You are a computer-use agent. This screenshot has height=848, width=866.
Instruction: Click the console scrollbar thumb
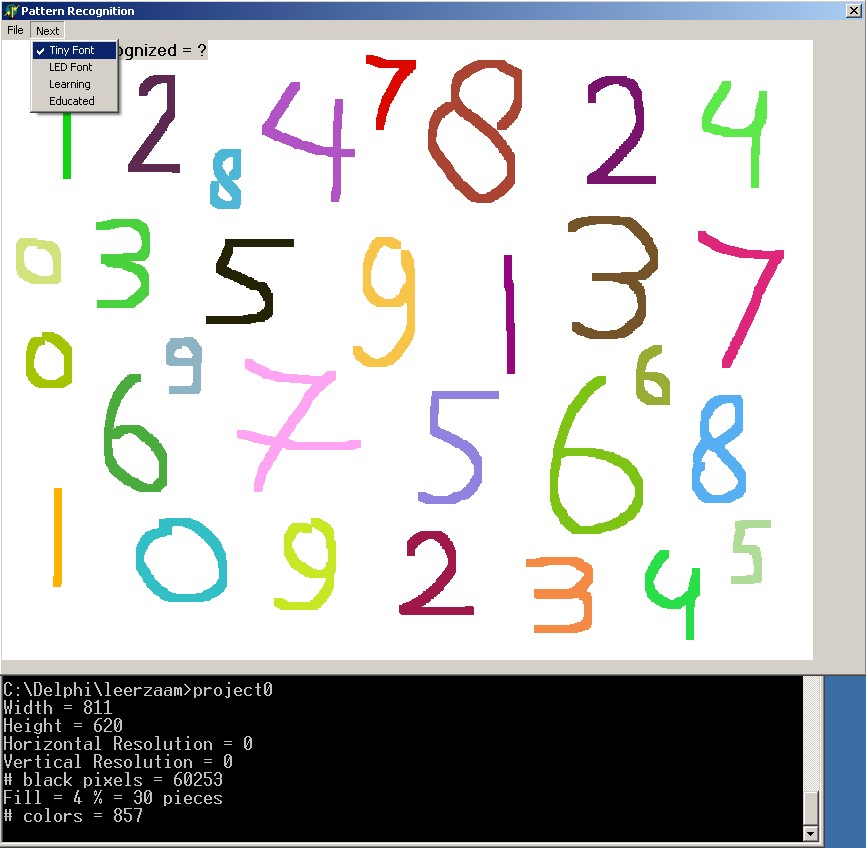810,806
